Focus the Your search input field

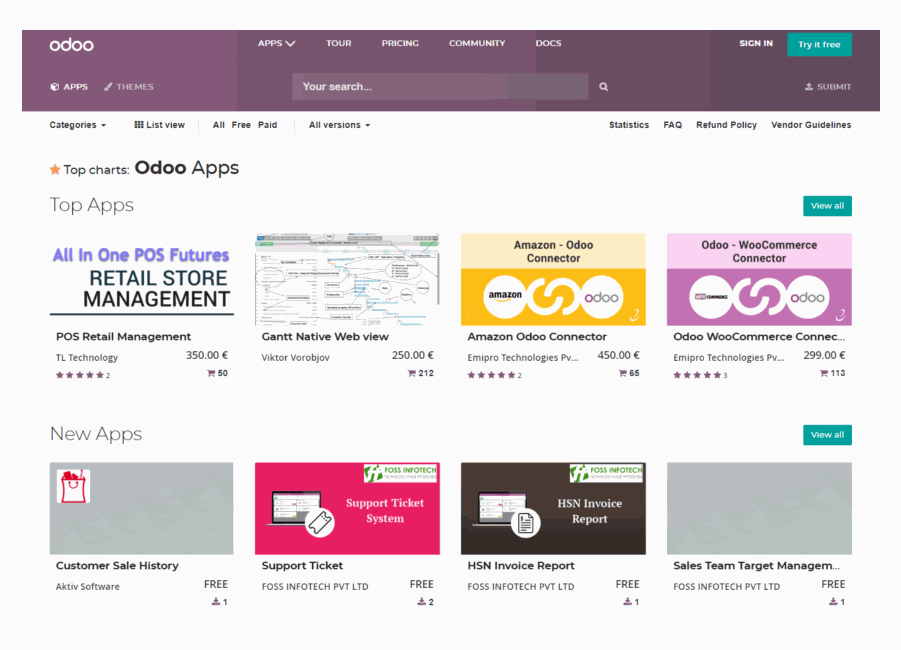pos(440,86)
